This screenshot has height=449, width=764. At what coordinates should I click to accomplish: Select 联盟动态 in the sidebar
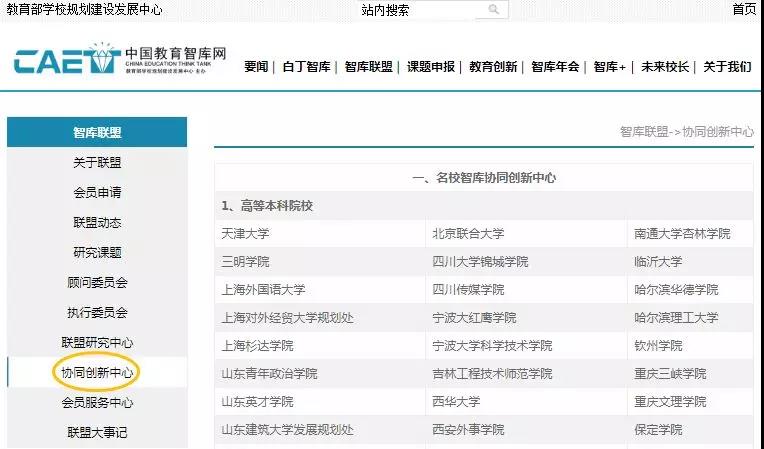click(x=97, y=223)
